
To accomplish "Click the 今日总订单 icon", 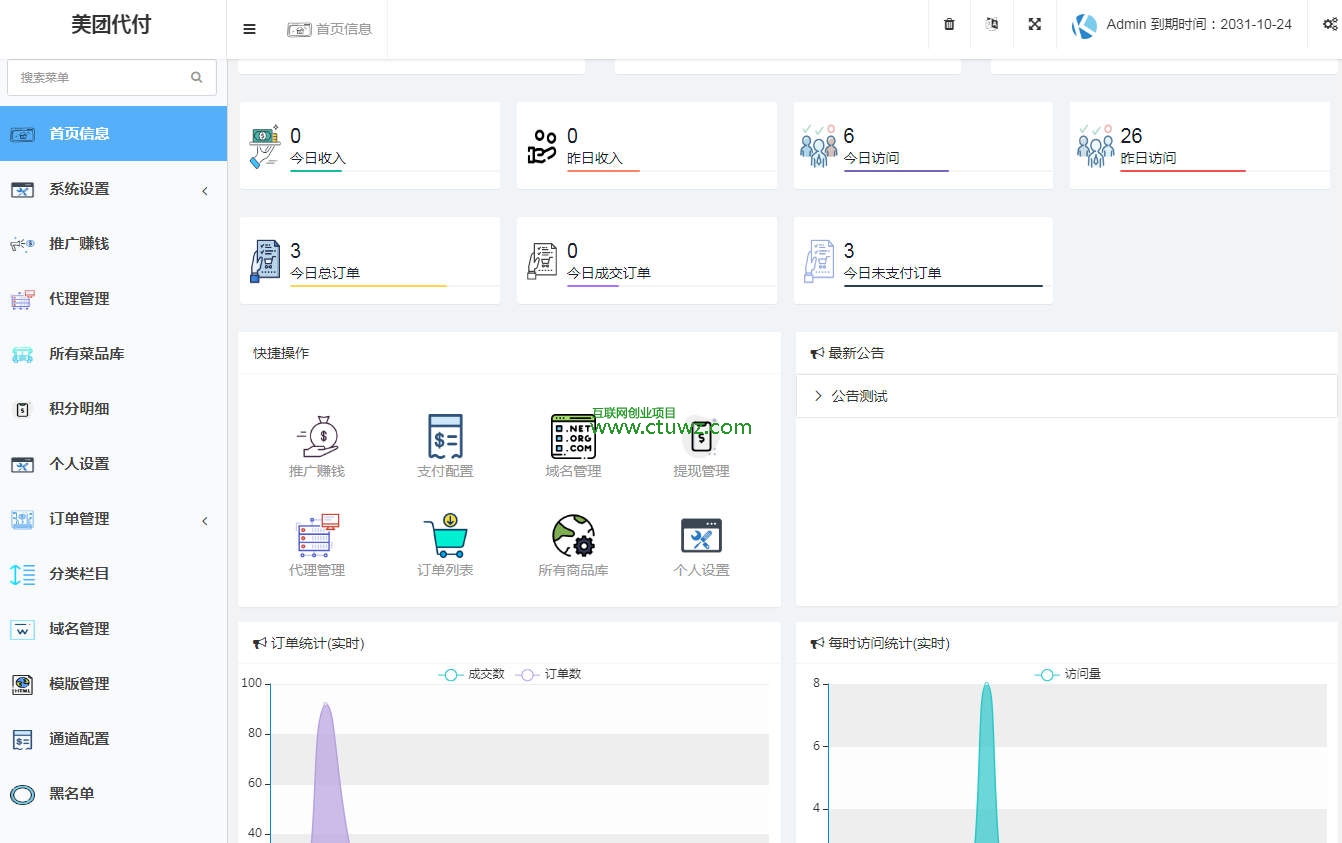I will pos(266,261).
